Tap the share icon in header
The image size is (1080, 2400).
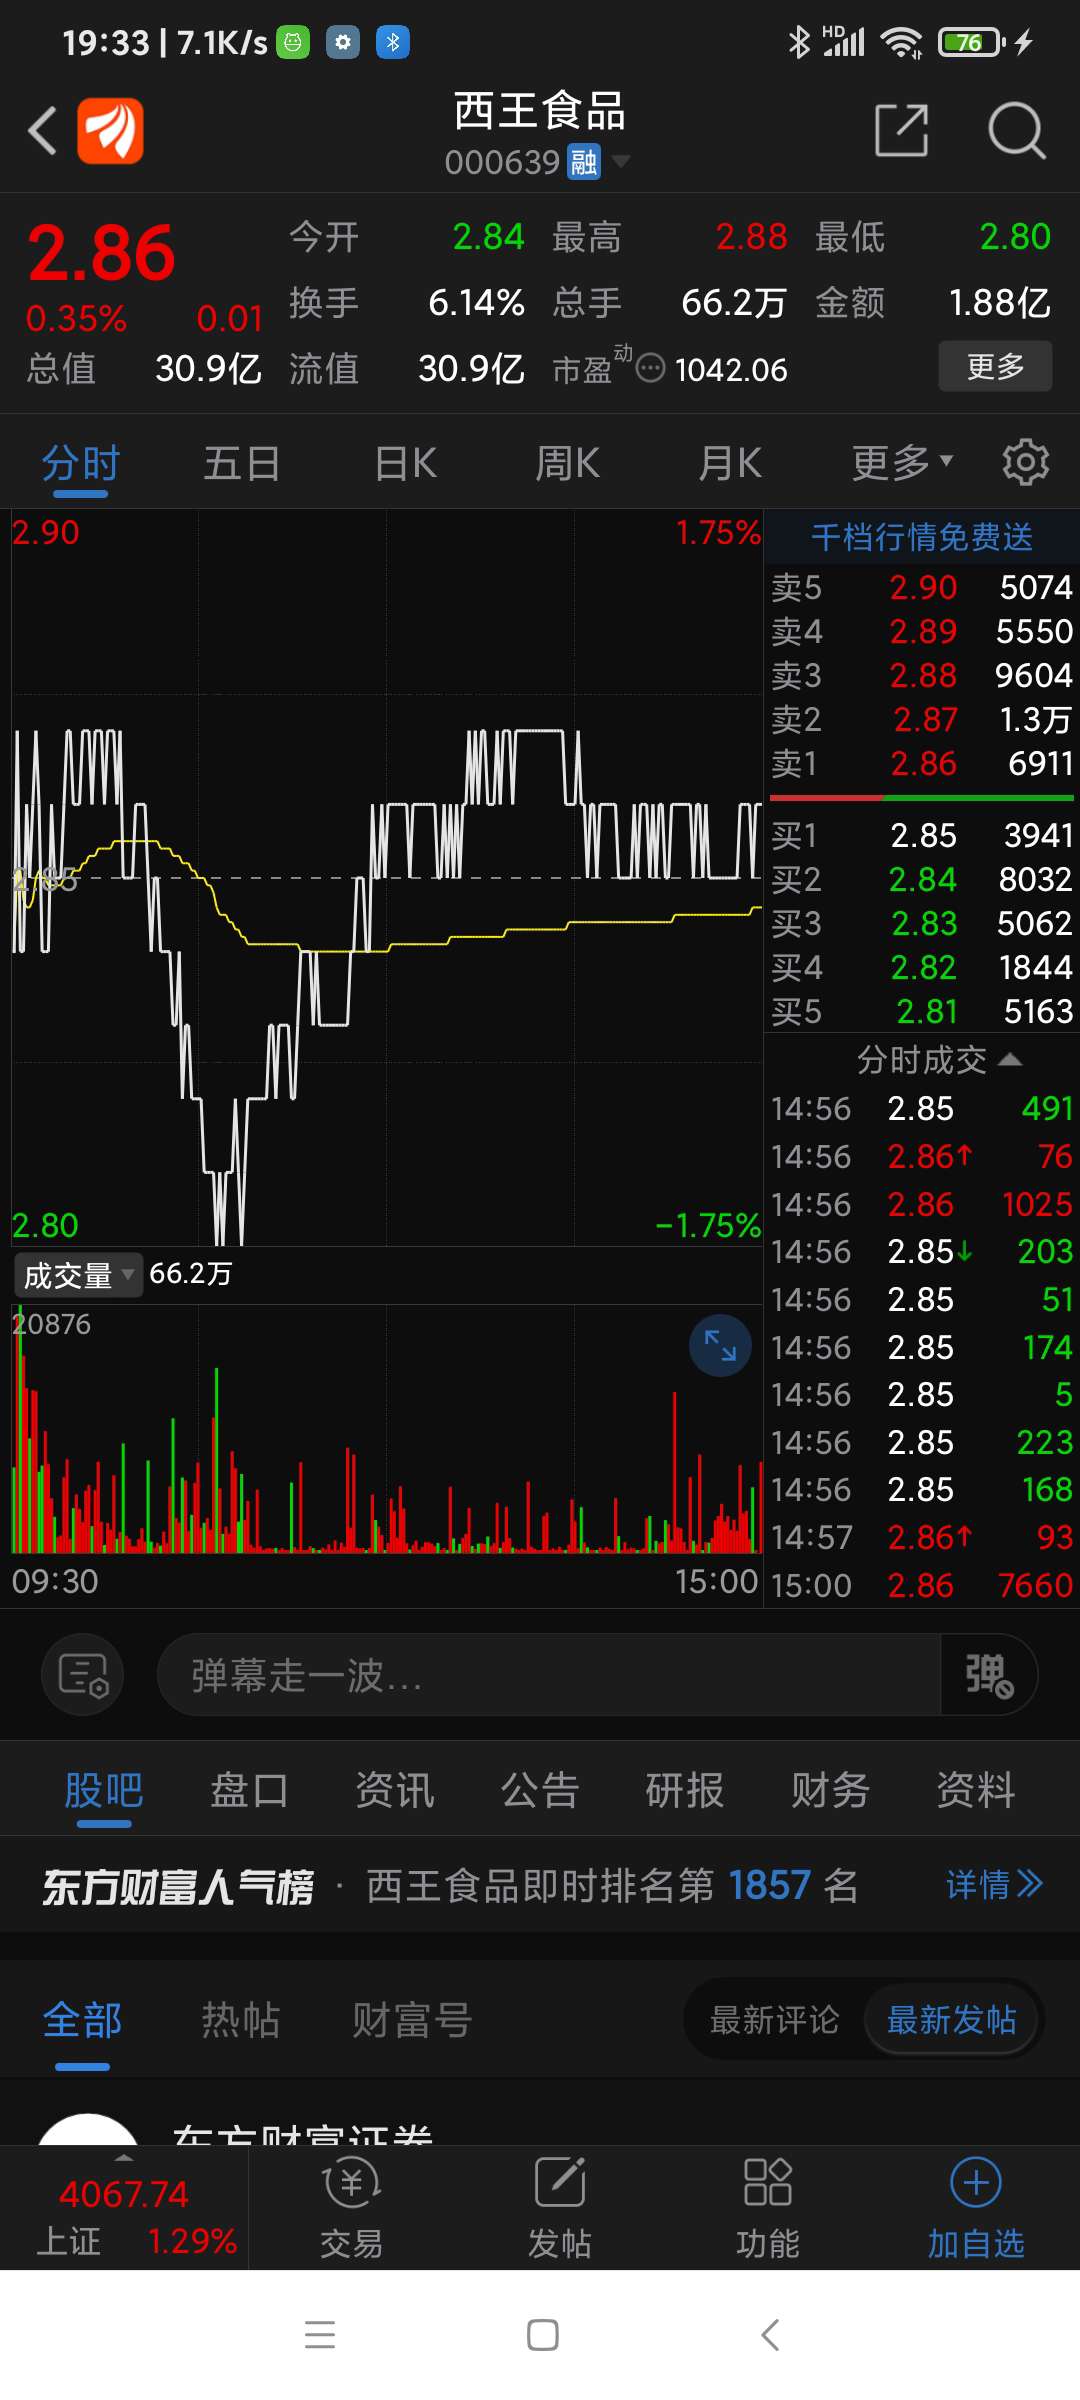(x=901, y=130)
